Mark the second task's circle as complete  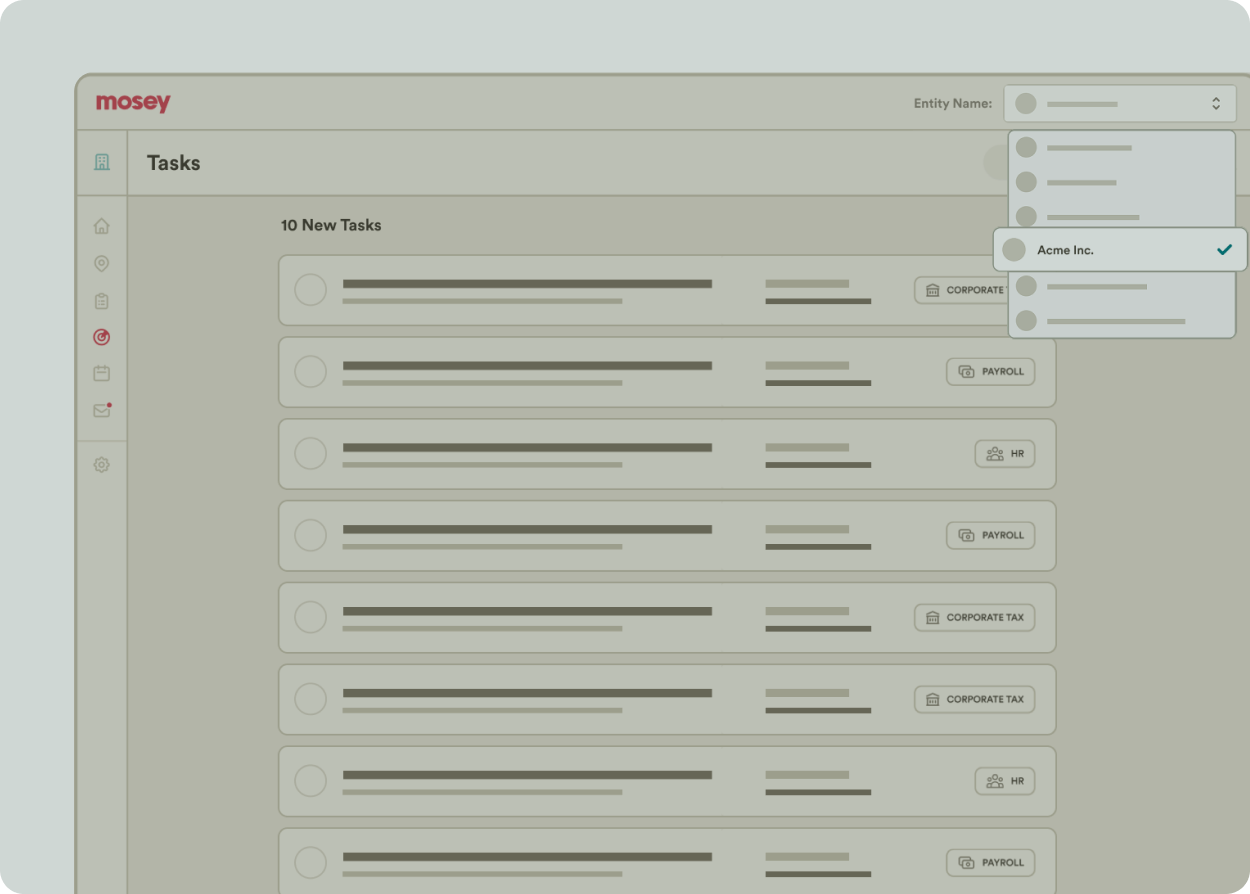pos(311,372)
